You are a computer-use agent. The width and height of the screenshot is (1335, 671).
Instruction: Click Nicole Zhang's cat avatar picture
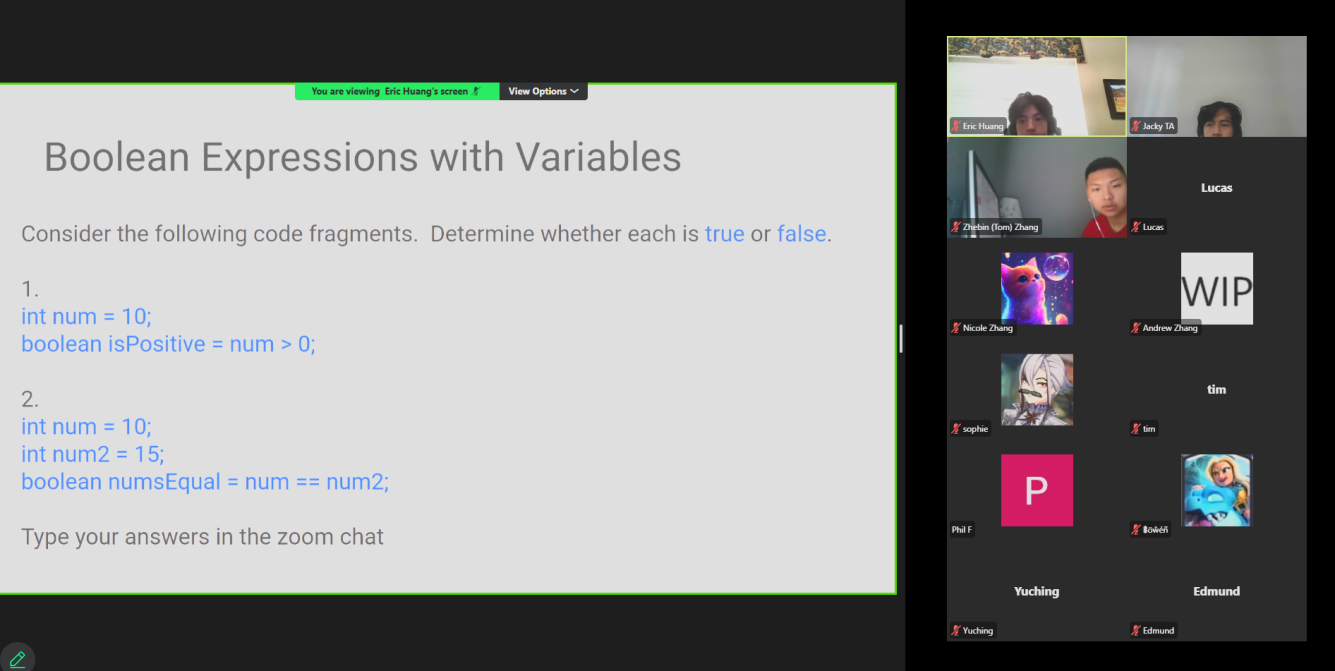[x=1037, y=288]
